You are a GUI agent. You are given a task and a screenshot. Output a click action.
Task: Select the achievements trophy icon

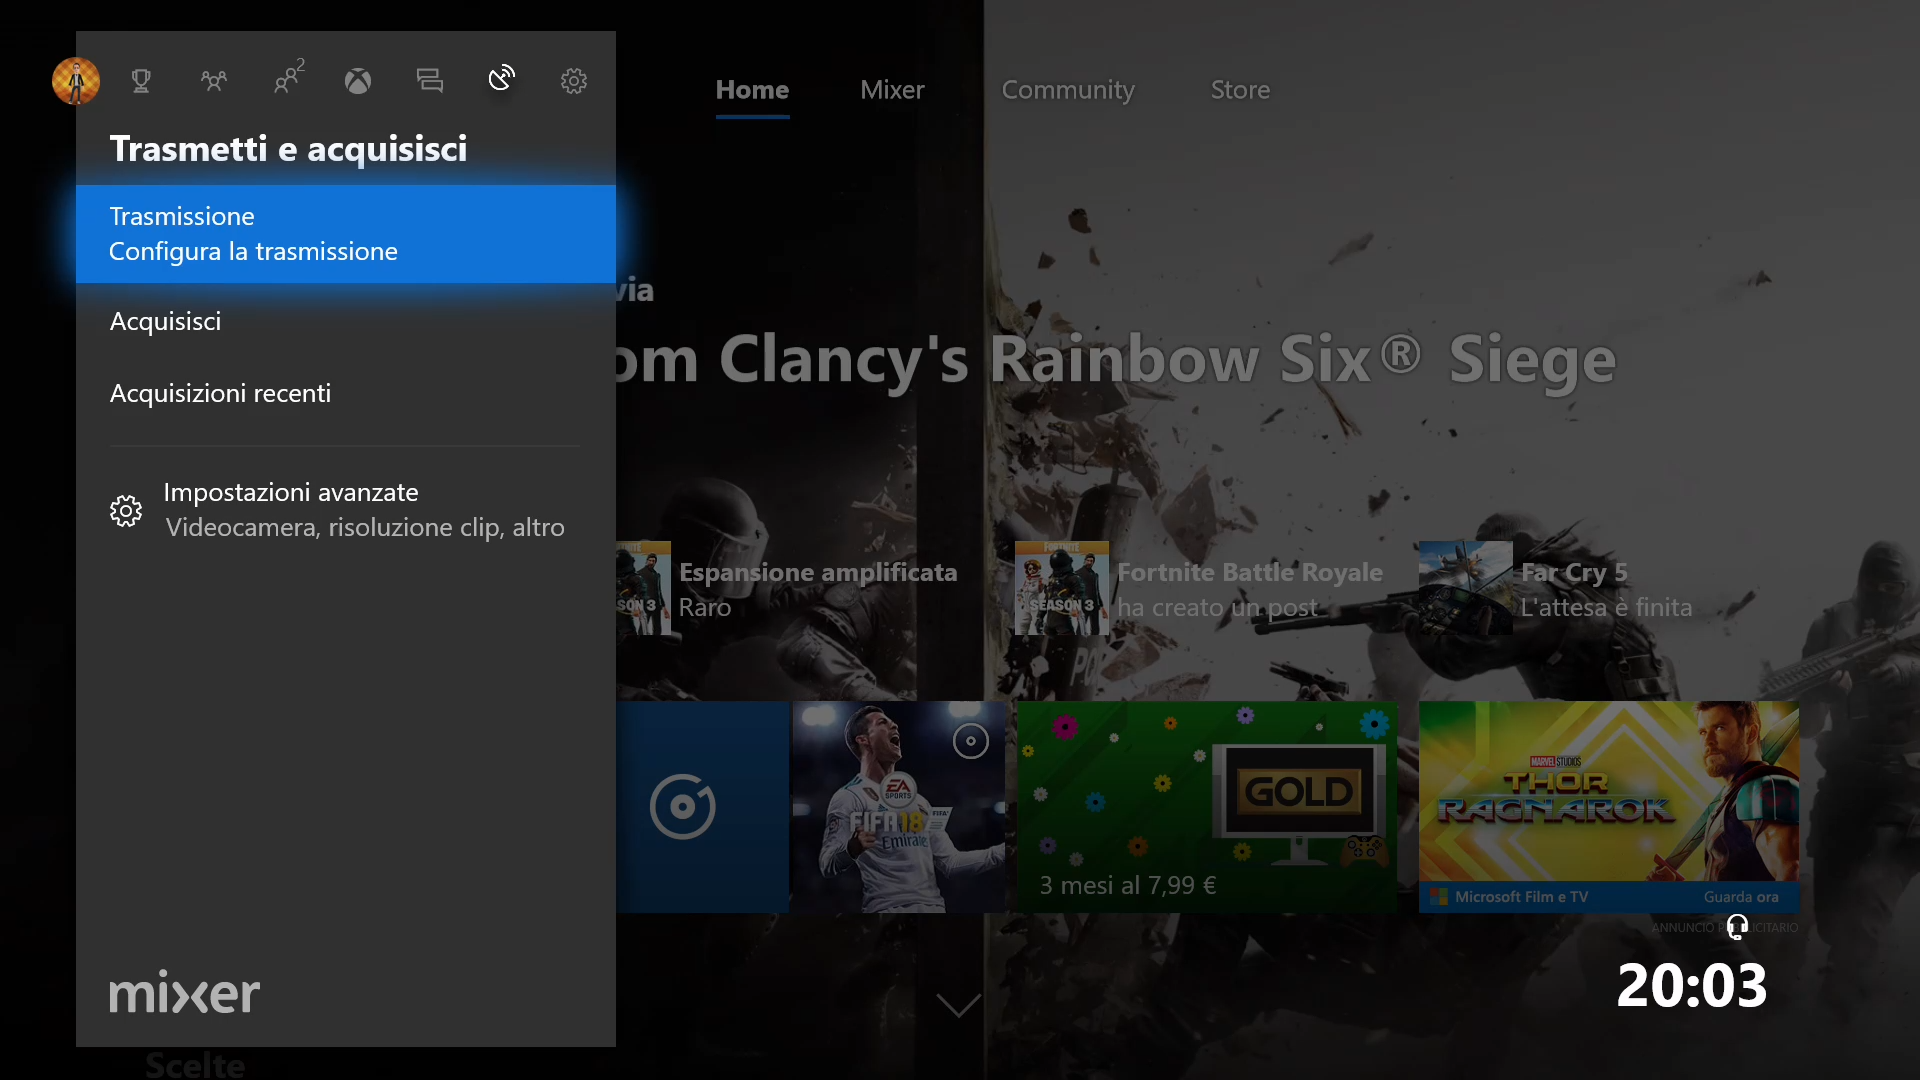pos(141,80)
